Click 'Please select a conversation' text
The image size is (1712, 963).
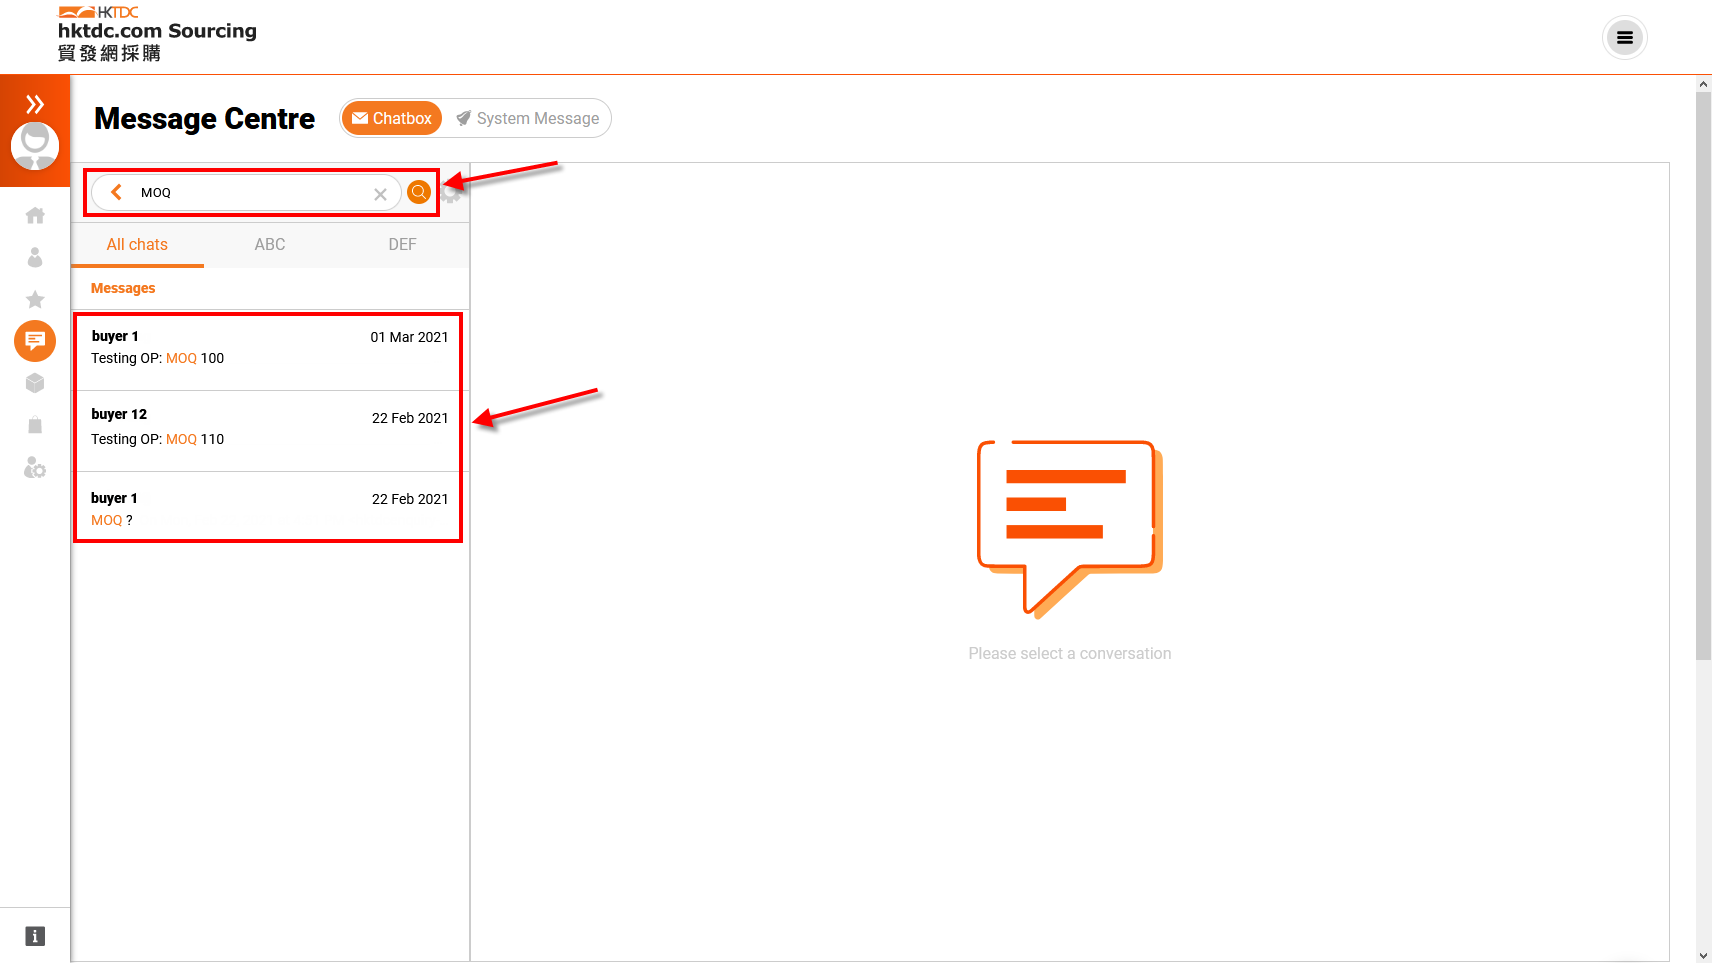point(1070,653)
